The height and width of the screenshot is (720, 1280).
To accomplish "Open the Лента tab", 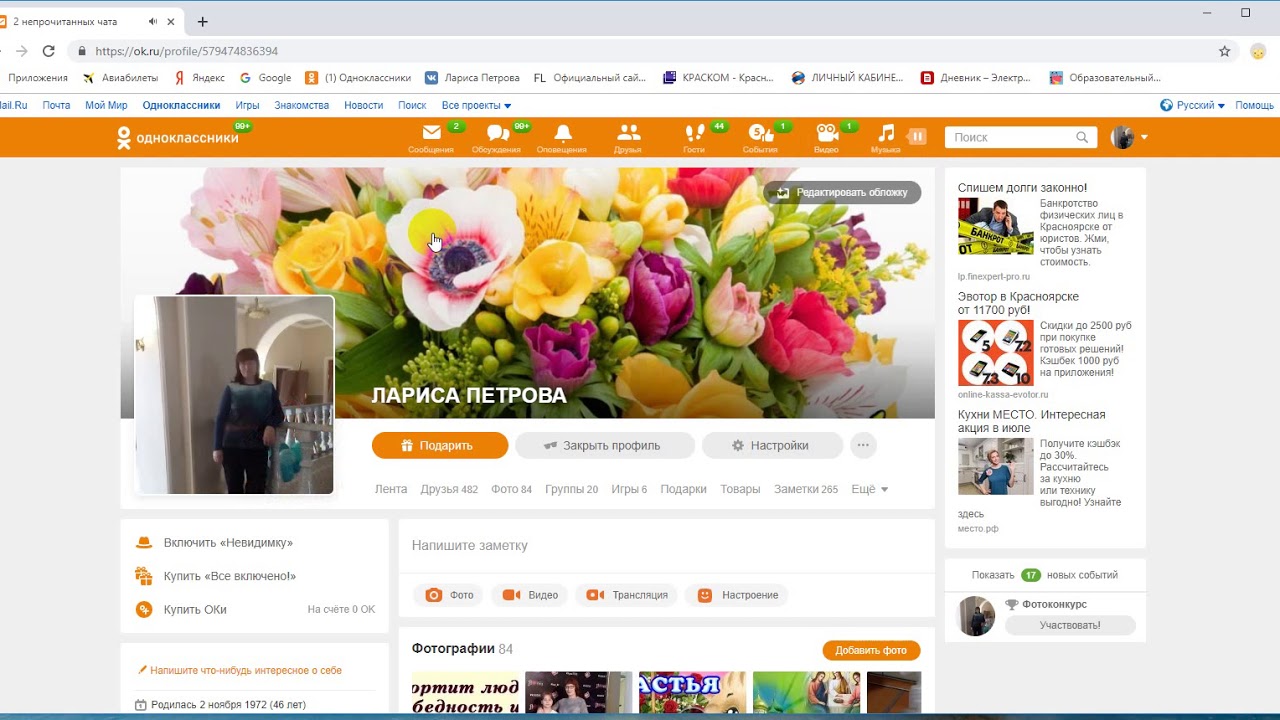I will pos(391,489).
